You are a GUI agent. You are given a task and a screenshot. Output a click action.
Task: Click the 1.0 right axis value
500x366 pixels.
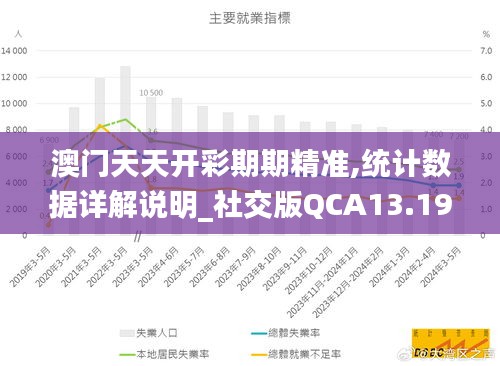tap(486, 209)
